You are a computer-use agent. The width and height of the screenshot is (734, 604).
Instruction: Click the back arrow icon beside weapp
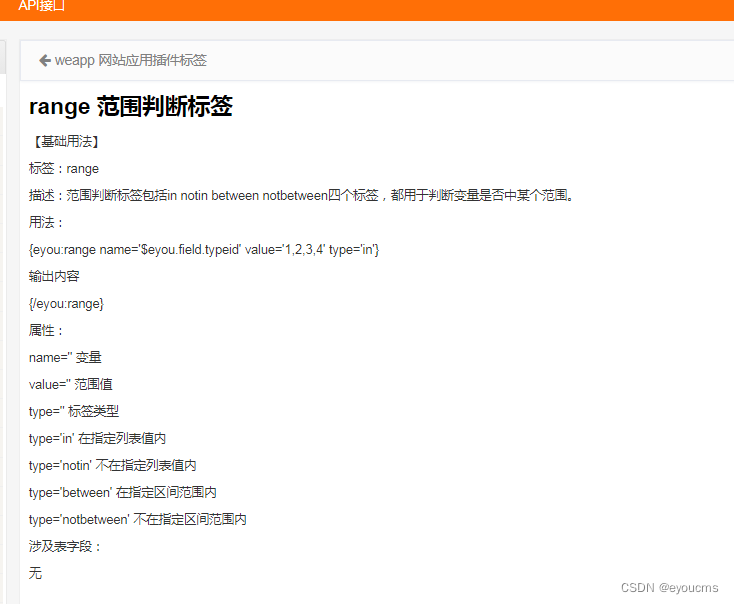45,60
